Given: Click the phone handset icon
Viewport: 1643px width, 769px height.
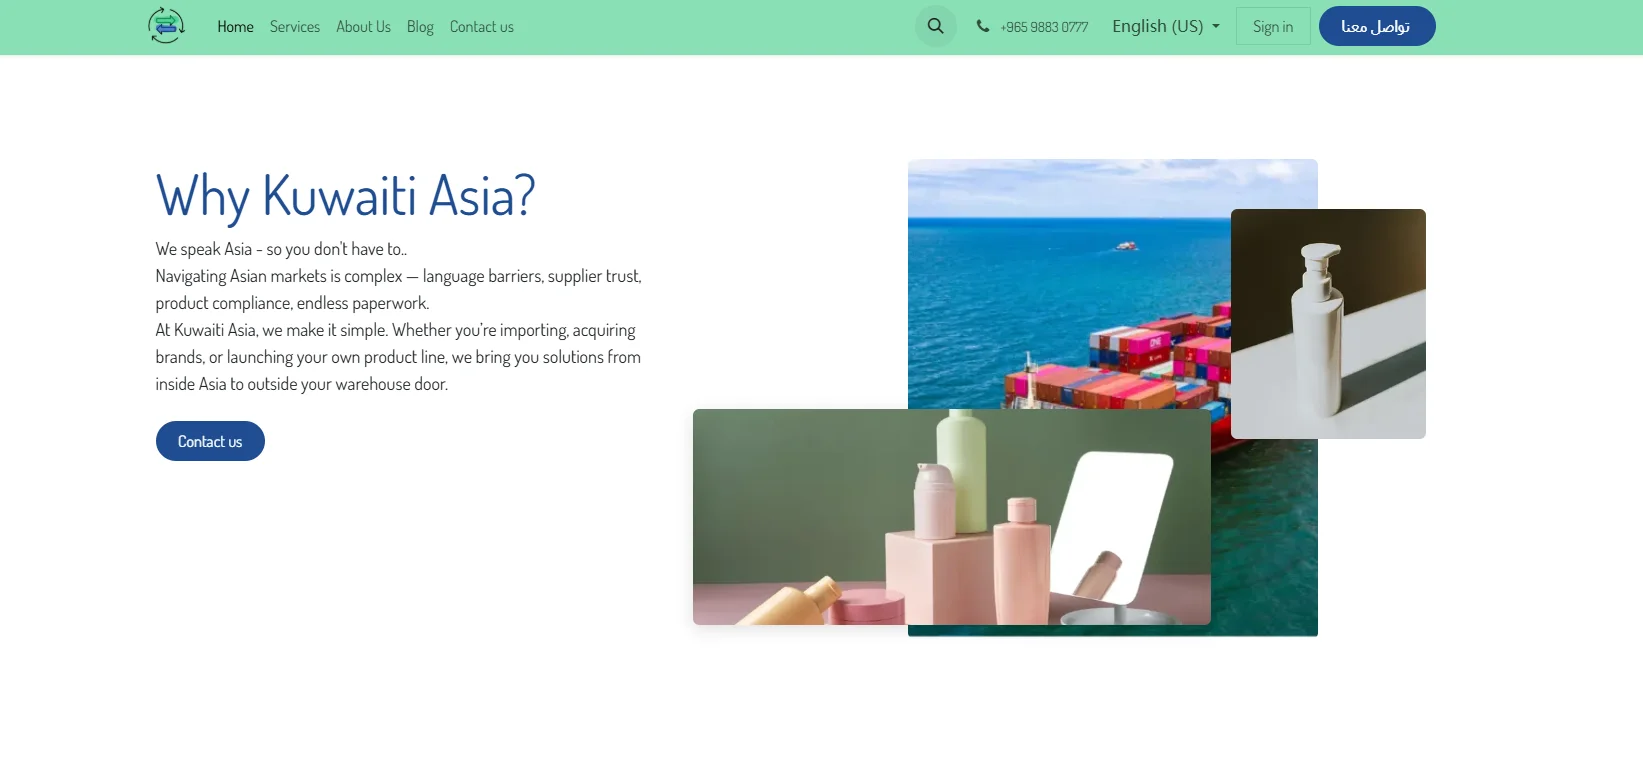Looking at the screenshot, I should click(983, 26).
